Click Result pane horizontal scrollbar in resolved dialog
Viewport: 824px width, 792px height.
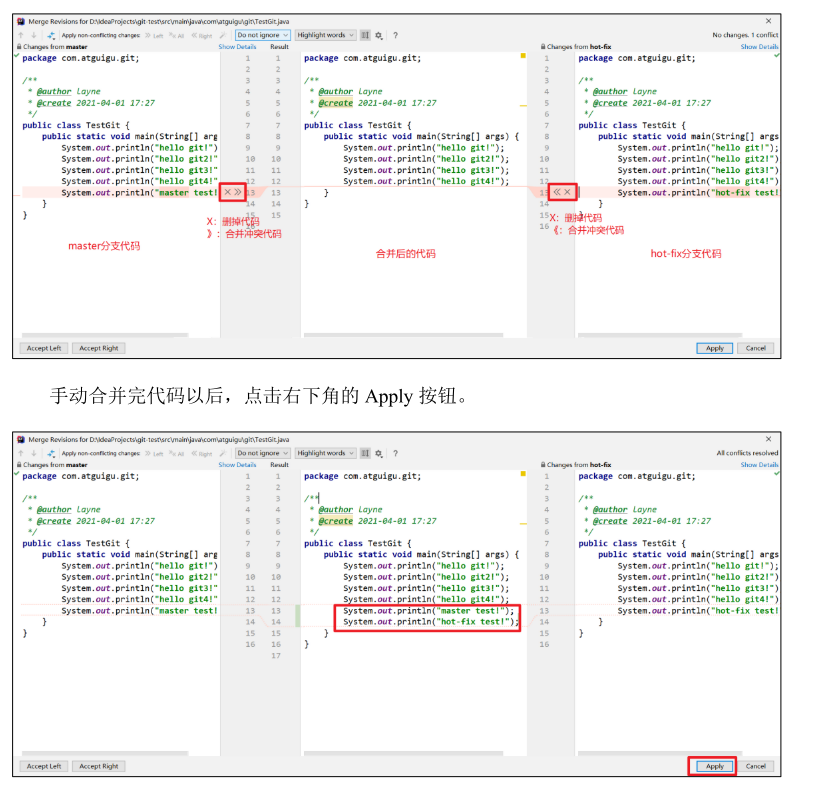coord(403,753)
